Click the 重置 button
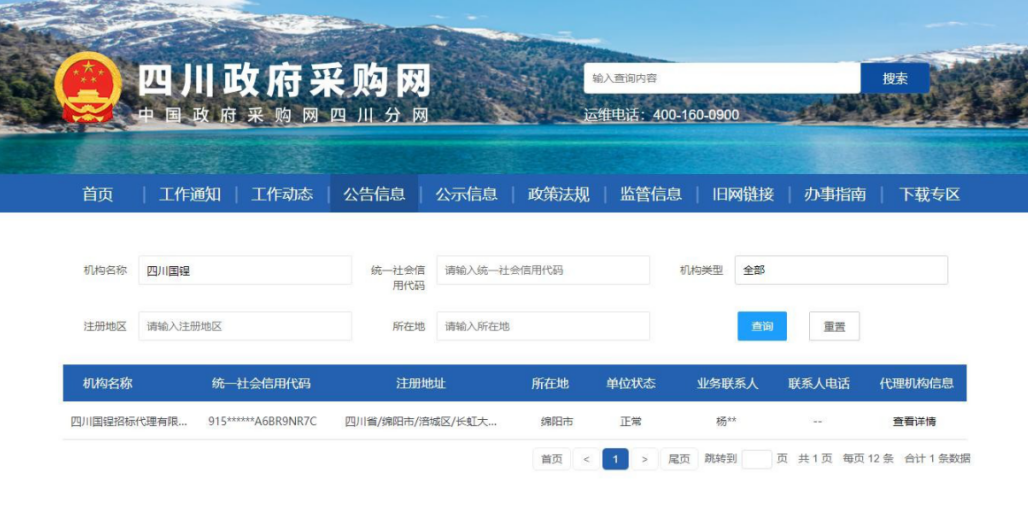 click(x=834, y=326)
